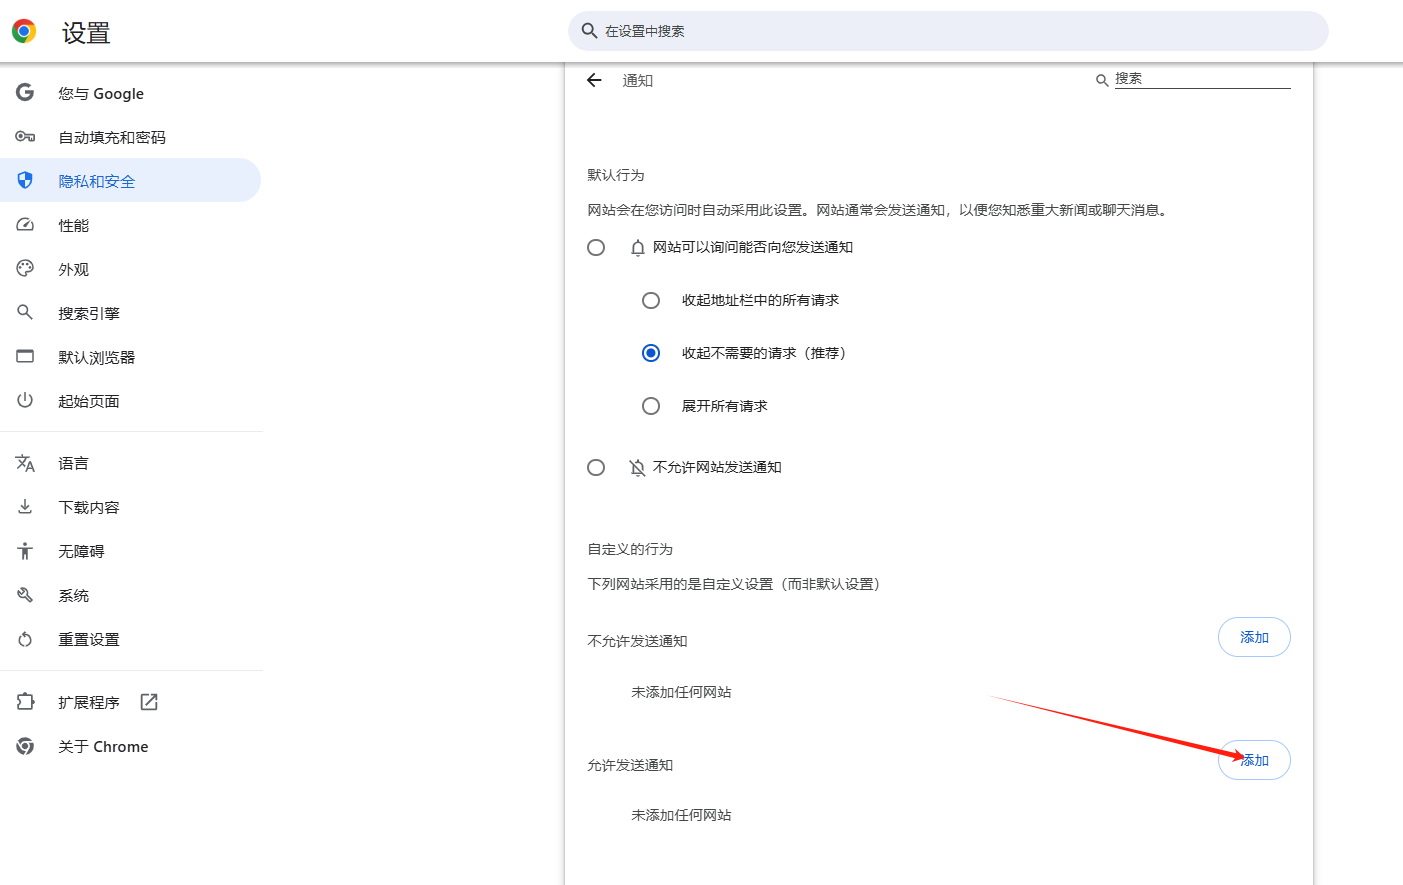The width and height of the screenshot is (1403, 885).
Task: Click the shield icon for privacy and security
Action: [x=25, y=180]
